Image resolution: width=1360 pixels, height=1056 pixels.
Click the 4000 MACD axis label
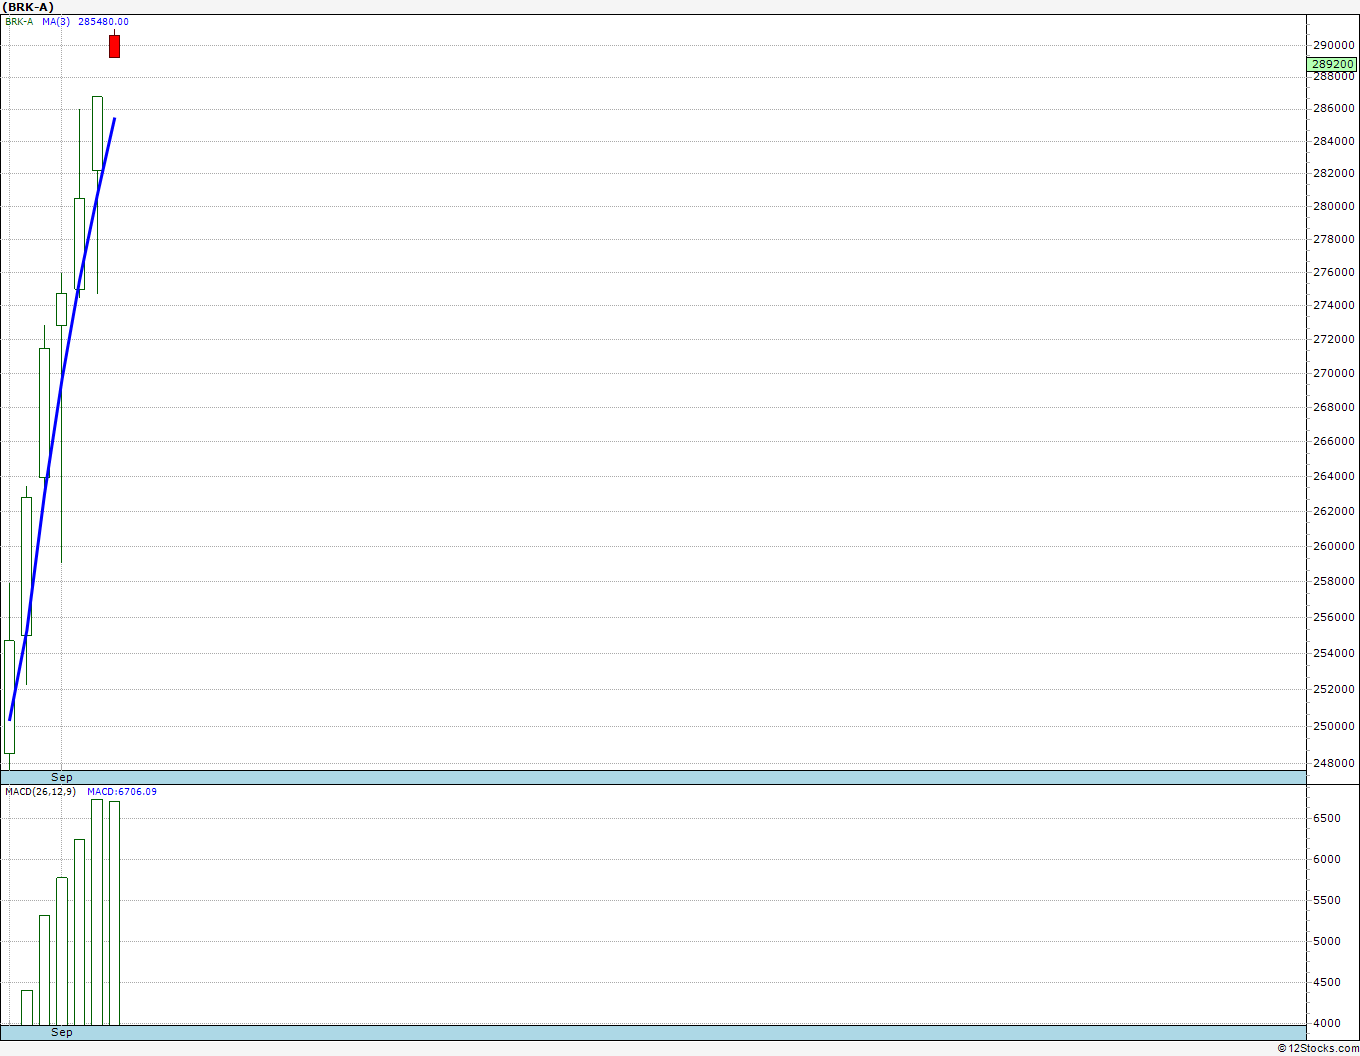(x=1327, y=1023)
